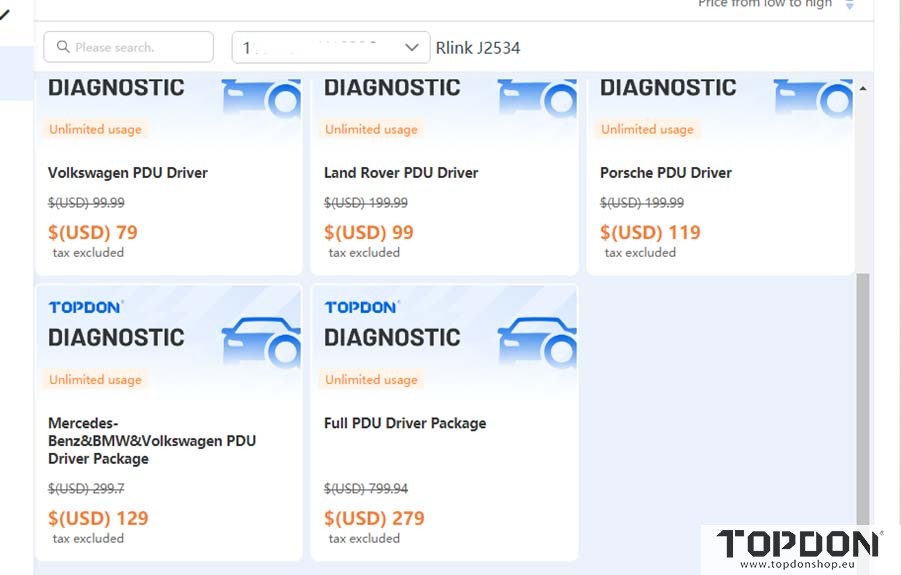Click the scrollbar up arrow
The image size is (901, 575).
pos(863,88)
